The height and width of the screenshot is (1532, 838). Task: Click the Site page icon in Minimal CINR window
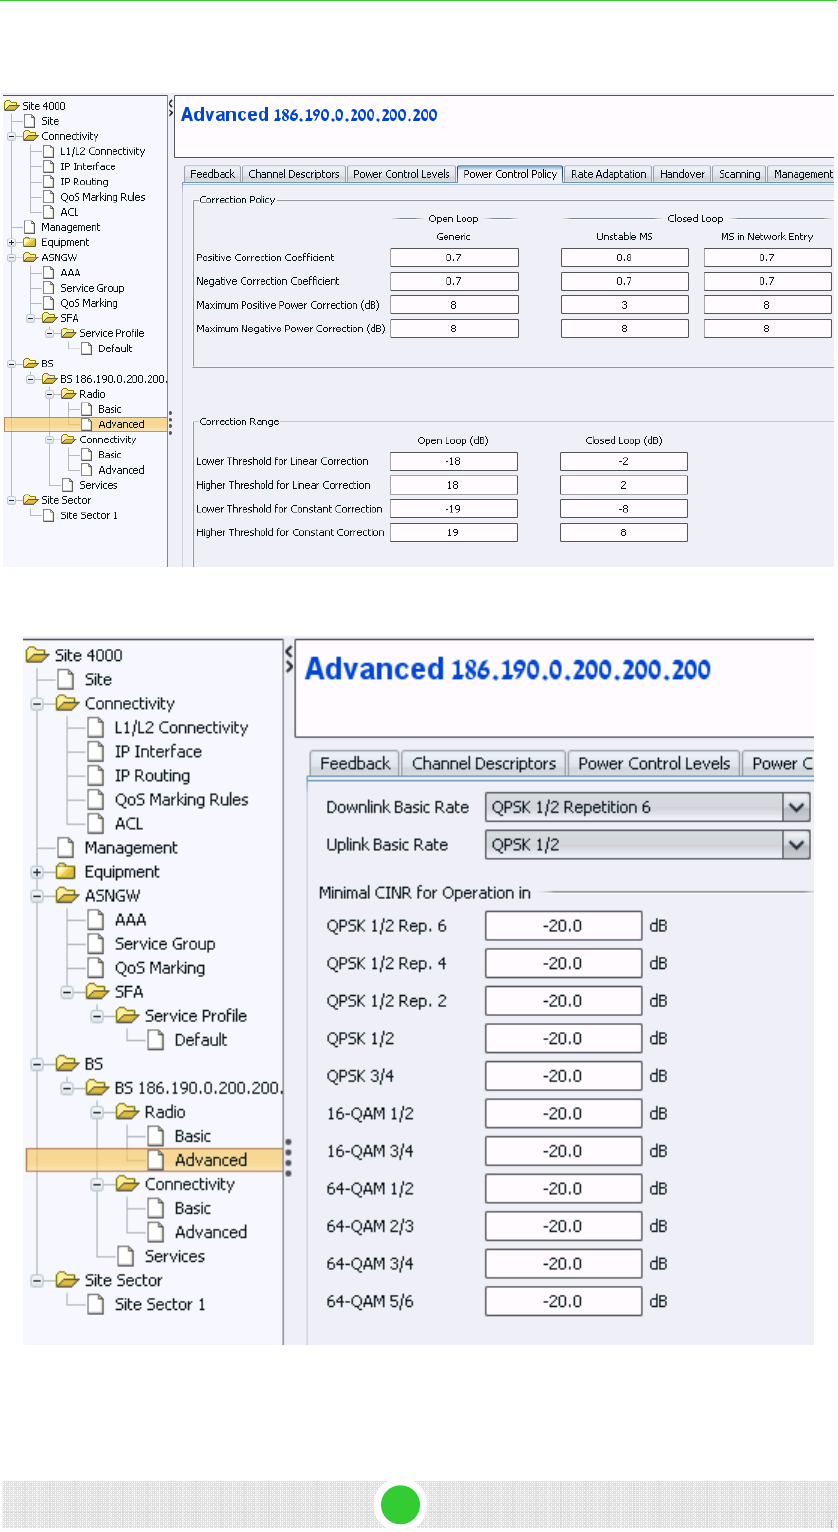tap(66, 680)
